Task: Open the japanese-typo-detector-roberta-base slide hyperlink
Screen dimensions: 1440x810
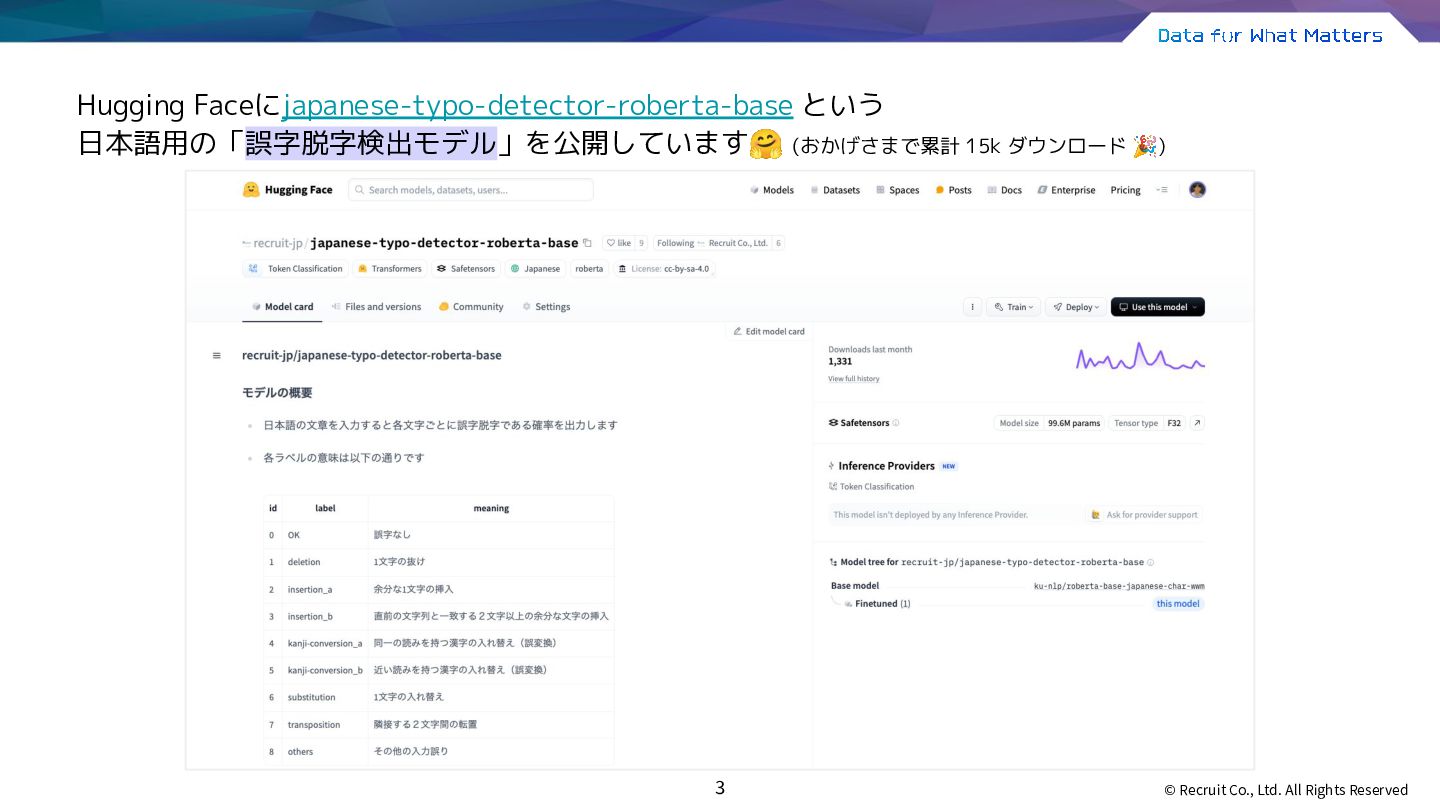Action: pyautogui.click(x=538, y=105)
